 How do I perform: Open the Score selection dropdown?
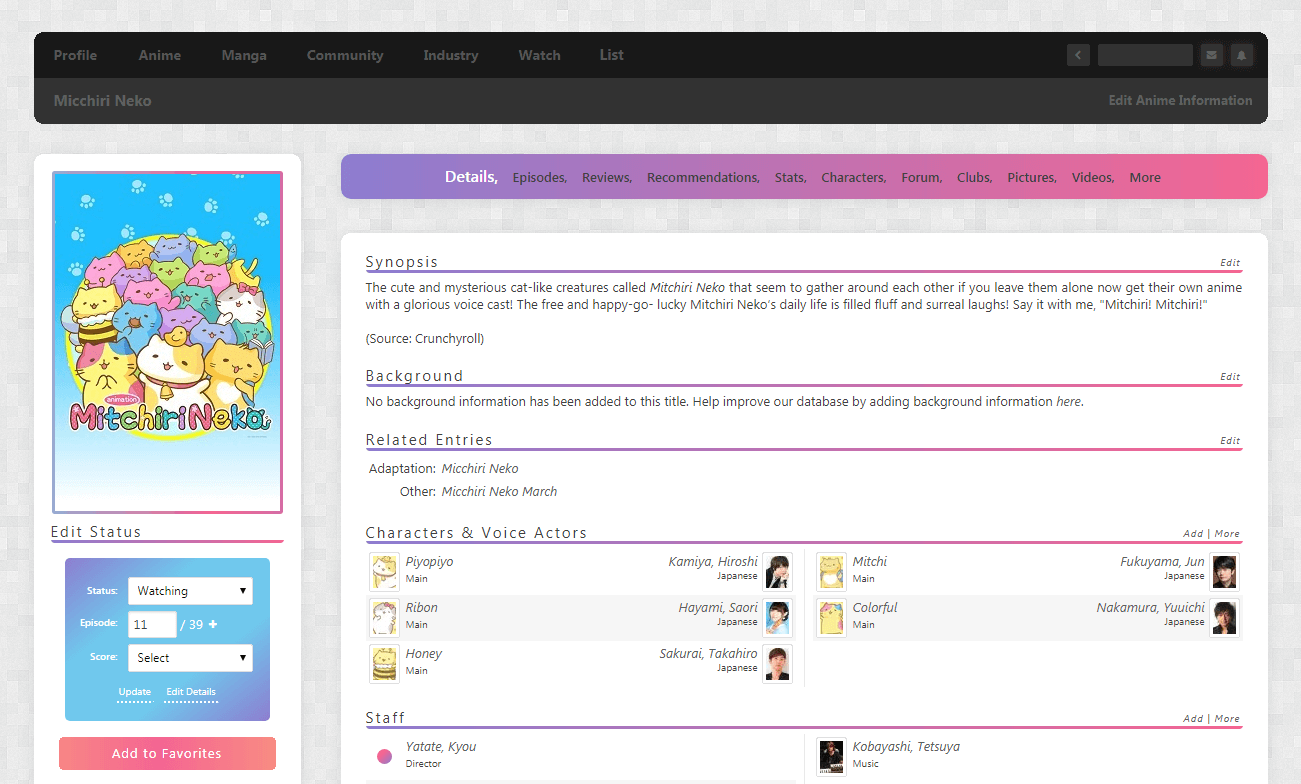coord(190,657)
